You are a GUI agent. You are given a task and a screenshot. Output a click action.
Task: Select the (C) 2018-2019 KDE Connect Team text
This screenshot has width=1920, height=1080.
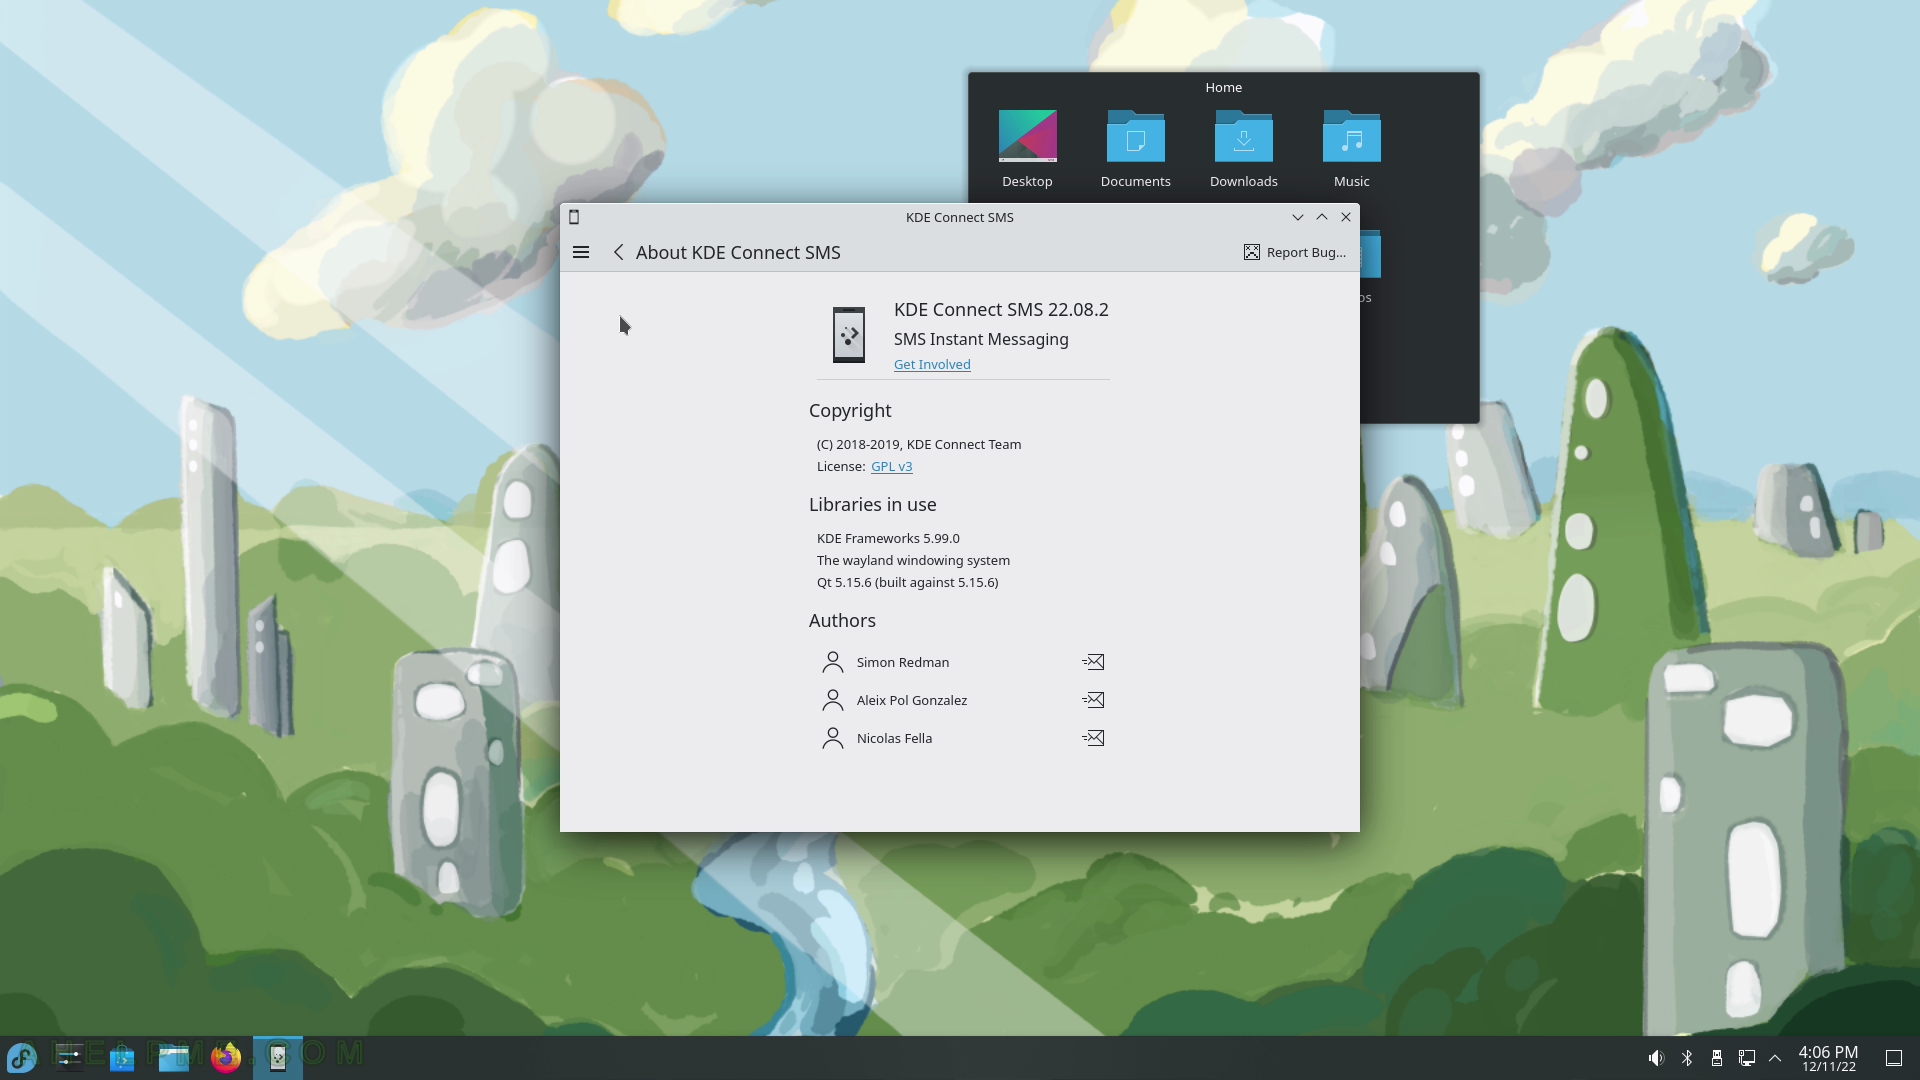[919, 444]
